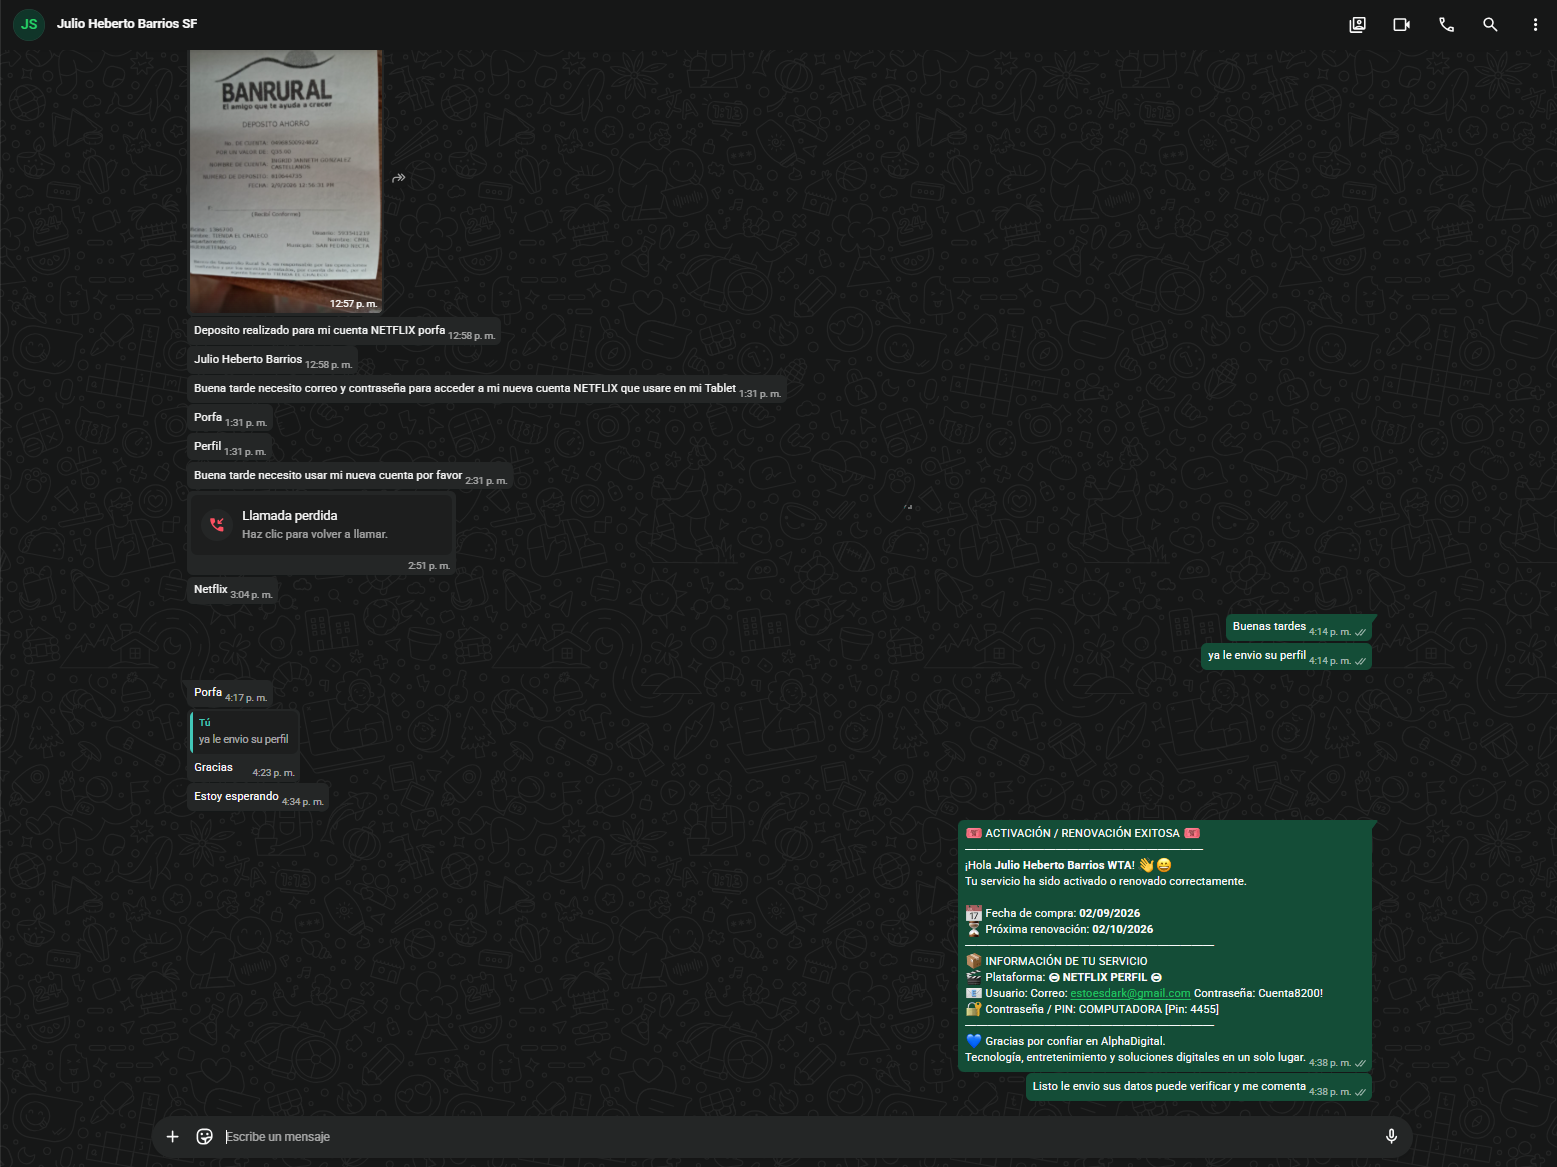Click the 'Tu servicio ha sido activado' line
Image resolution: width=1557 pixels, height=1167 pixels.
(x=1106, y=881)
